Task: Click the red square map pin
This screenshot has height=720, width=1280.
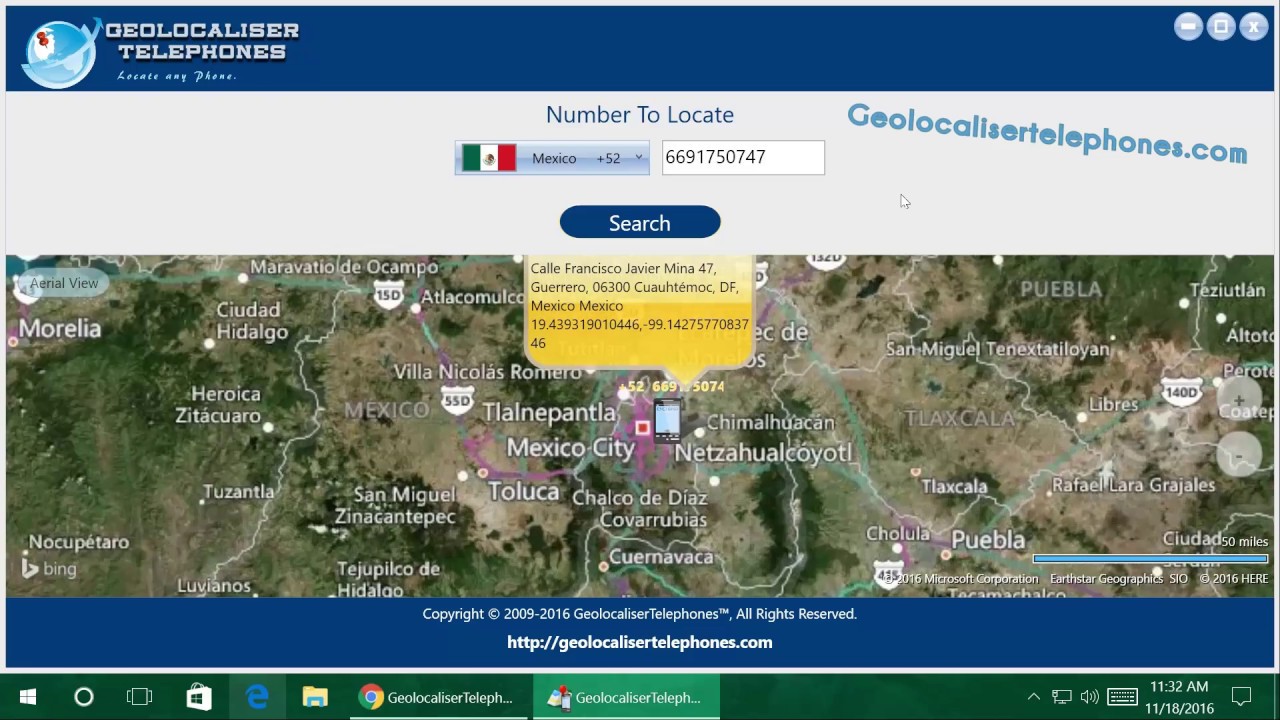Action: (x=642, y=428)
